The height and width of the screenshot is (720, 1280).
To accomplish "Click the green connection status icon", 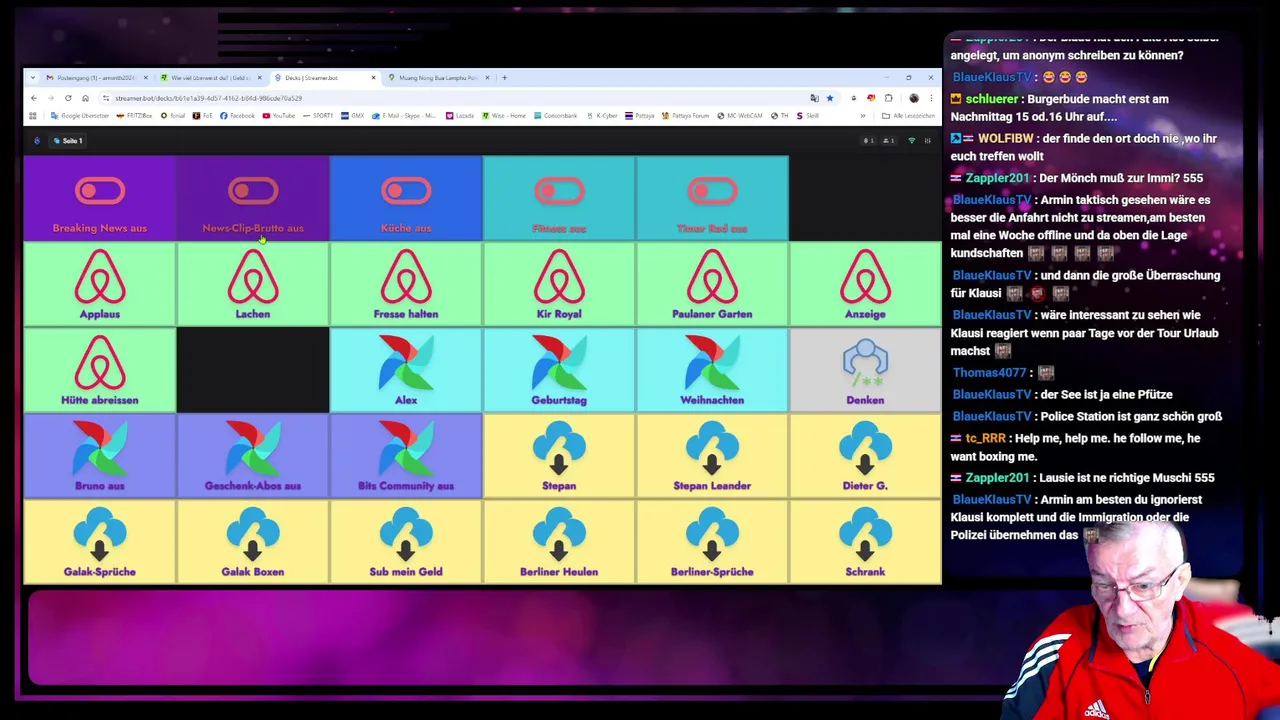I will pos(911,141).
